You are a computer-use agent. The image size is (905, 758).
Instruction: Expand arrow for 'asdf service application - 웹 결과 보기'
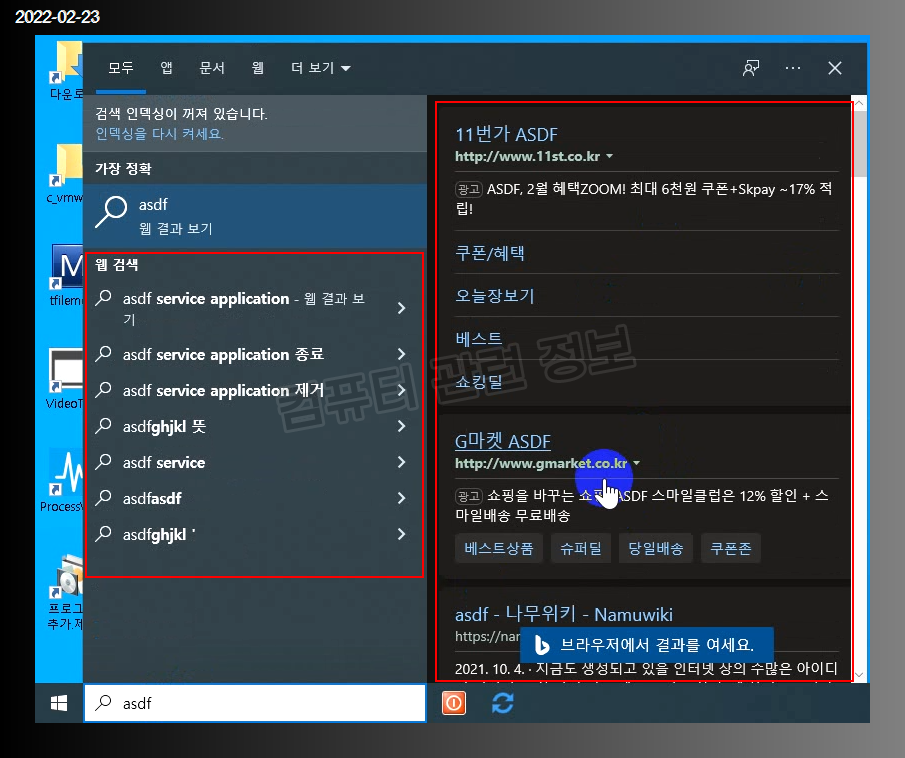point(402,308)
